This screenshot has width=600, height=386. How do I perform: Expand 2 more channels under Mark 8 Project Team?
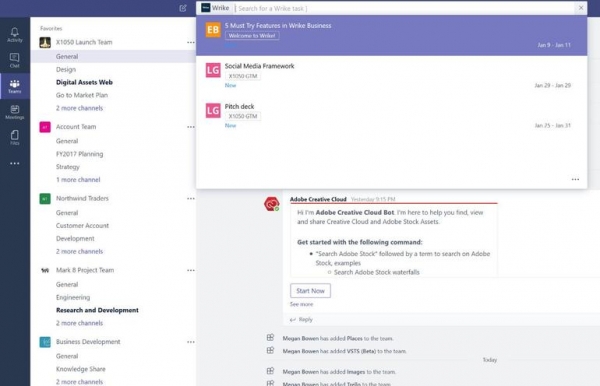[79, 323]
